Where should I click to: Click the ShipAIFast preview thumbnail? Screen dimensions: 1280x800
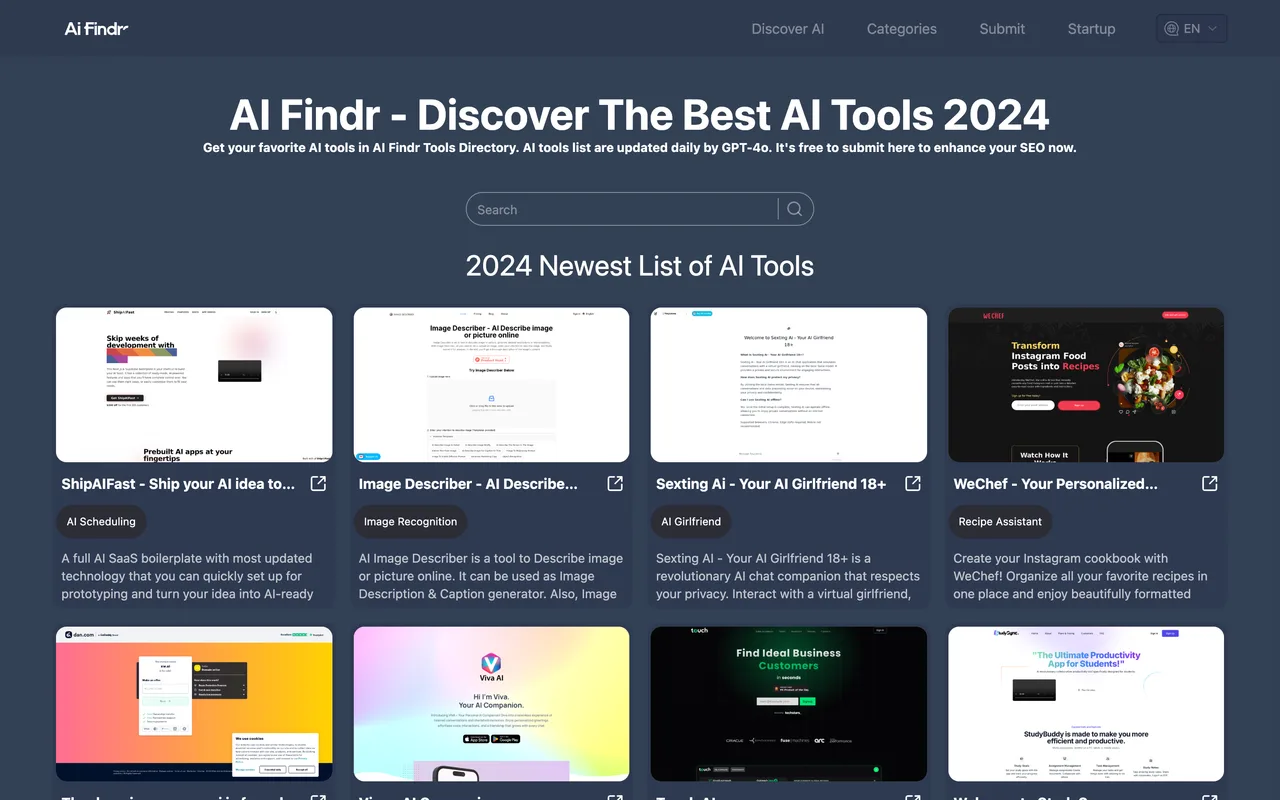pyautogui.click(x=194, y=385)
